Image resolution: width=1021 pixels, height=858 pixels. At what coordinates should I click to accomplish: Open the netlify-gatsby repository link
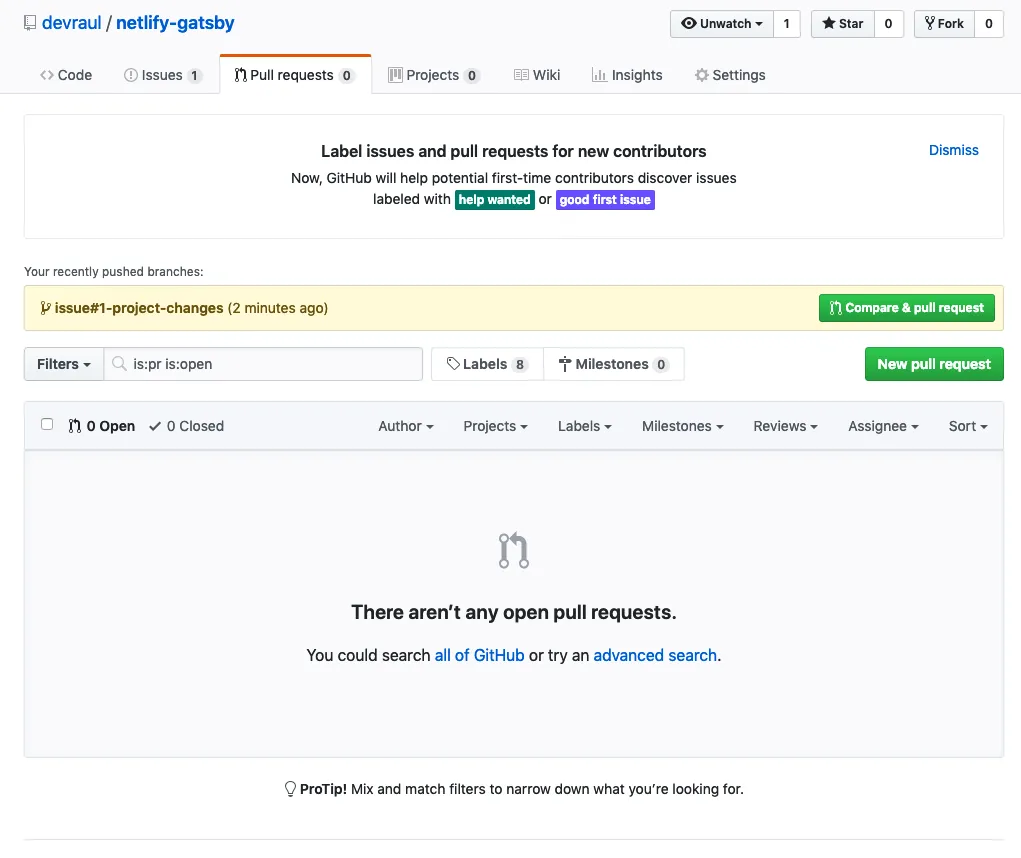point(175,23)
